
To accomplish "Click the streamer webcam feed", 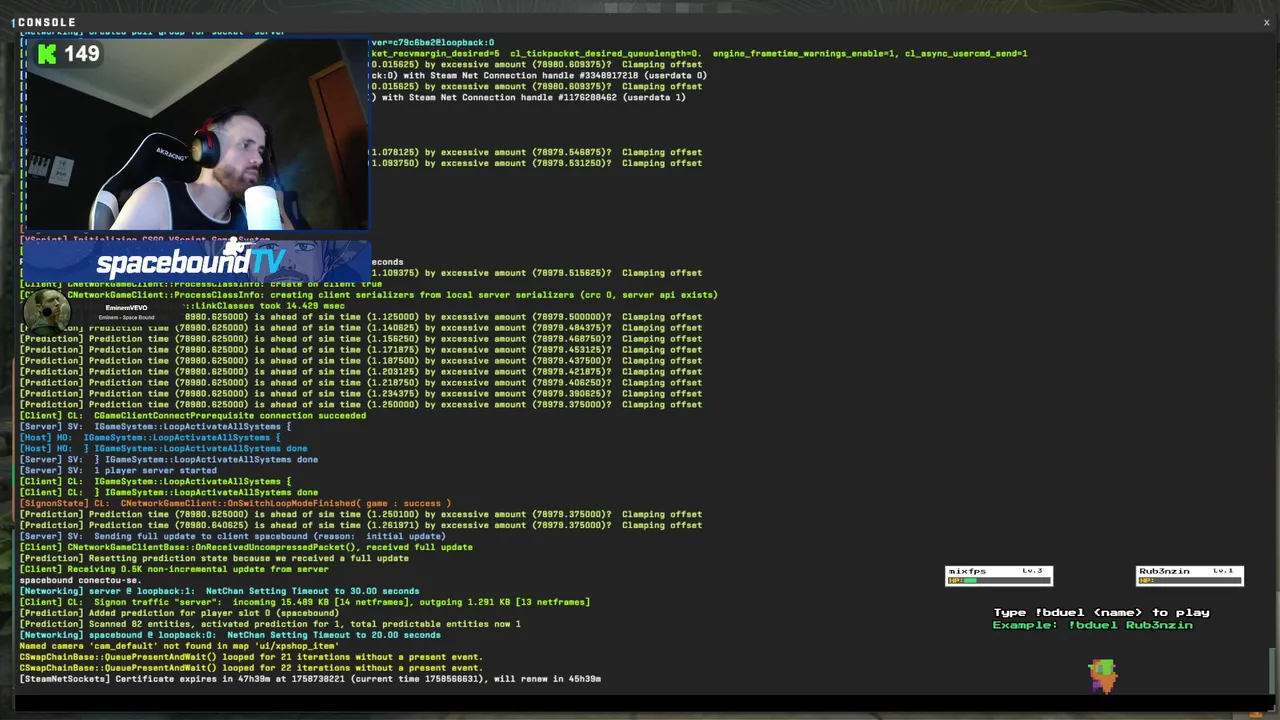I will [x=197, y=135].
